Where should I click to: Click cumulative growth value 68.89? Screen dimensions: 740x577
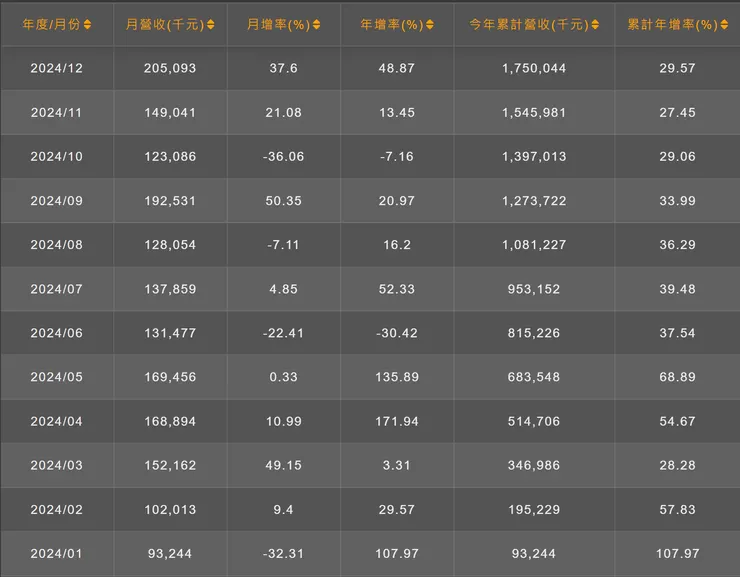[x=677, y=377]
